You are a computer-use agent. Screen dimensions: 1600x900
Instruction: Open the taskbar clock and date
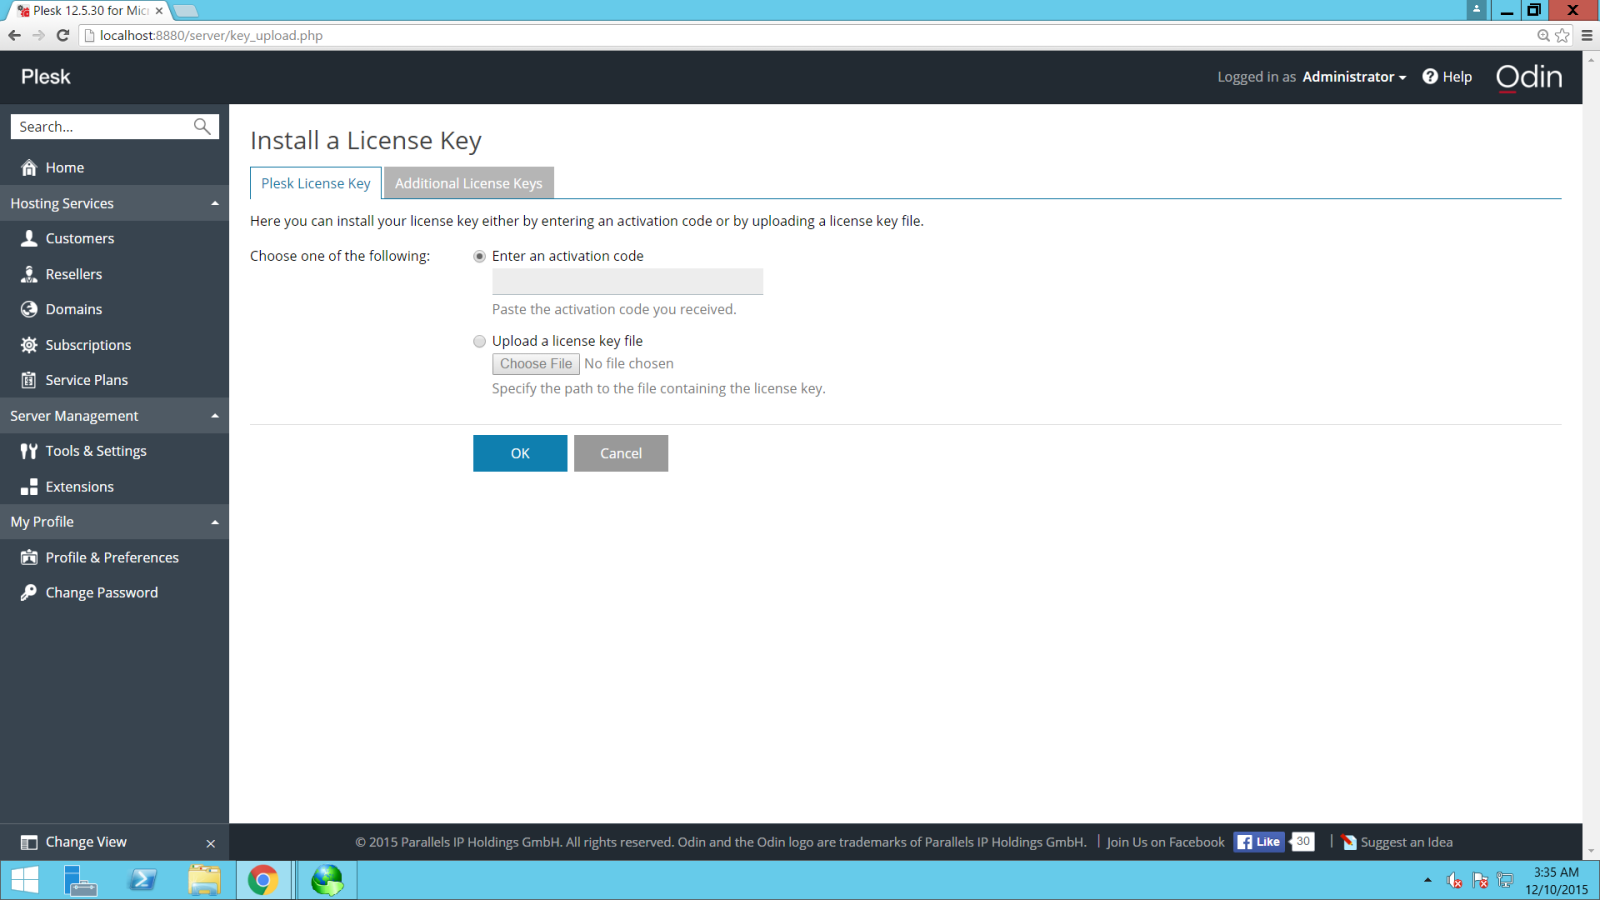[1556, 881]
